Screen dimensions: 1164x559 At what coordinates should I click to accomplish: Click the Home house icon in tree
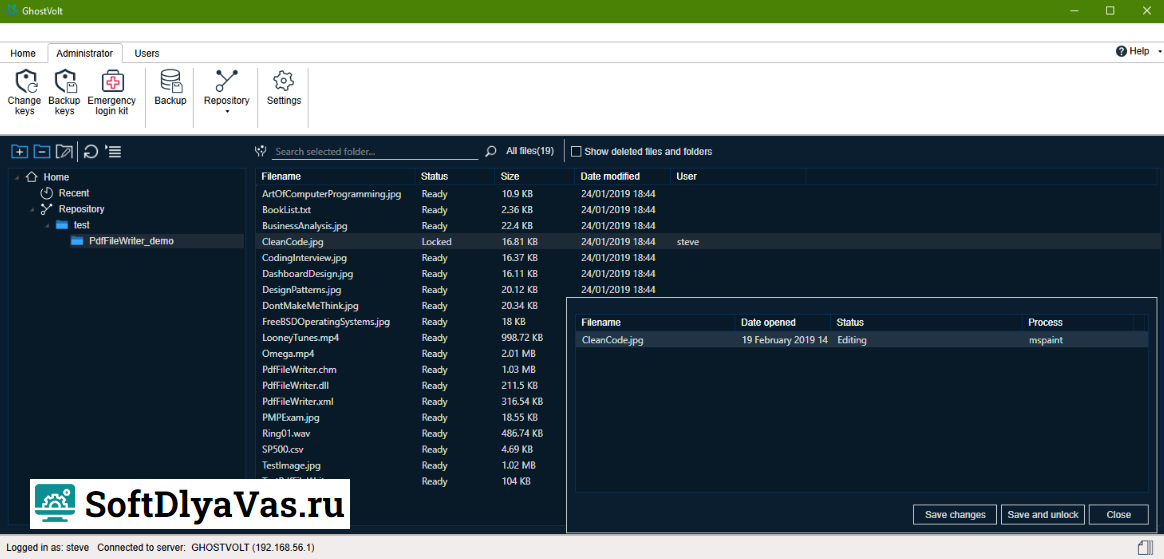(x=31, y=177)
